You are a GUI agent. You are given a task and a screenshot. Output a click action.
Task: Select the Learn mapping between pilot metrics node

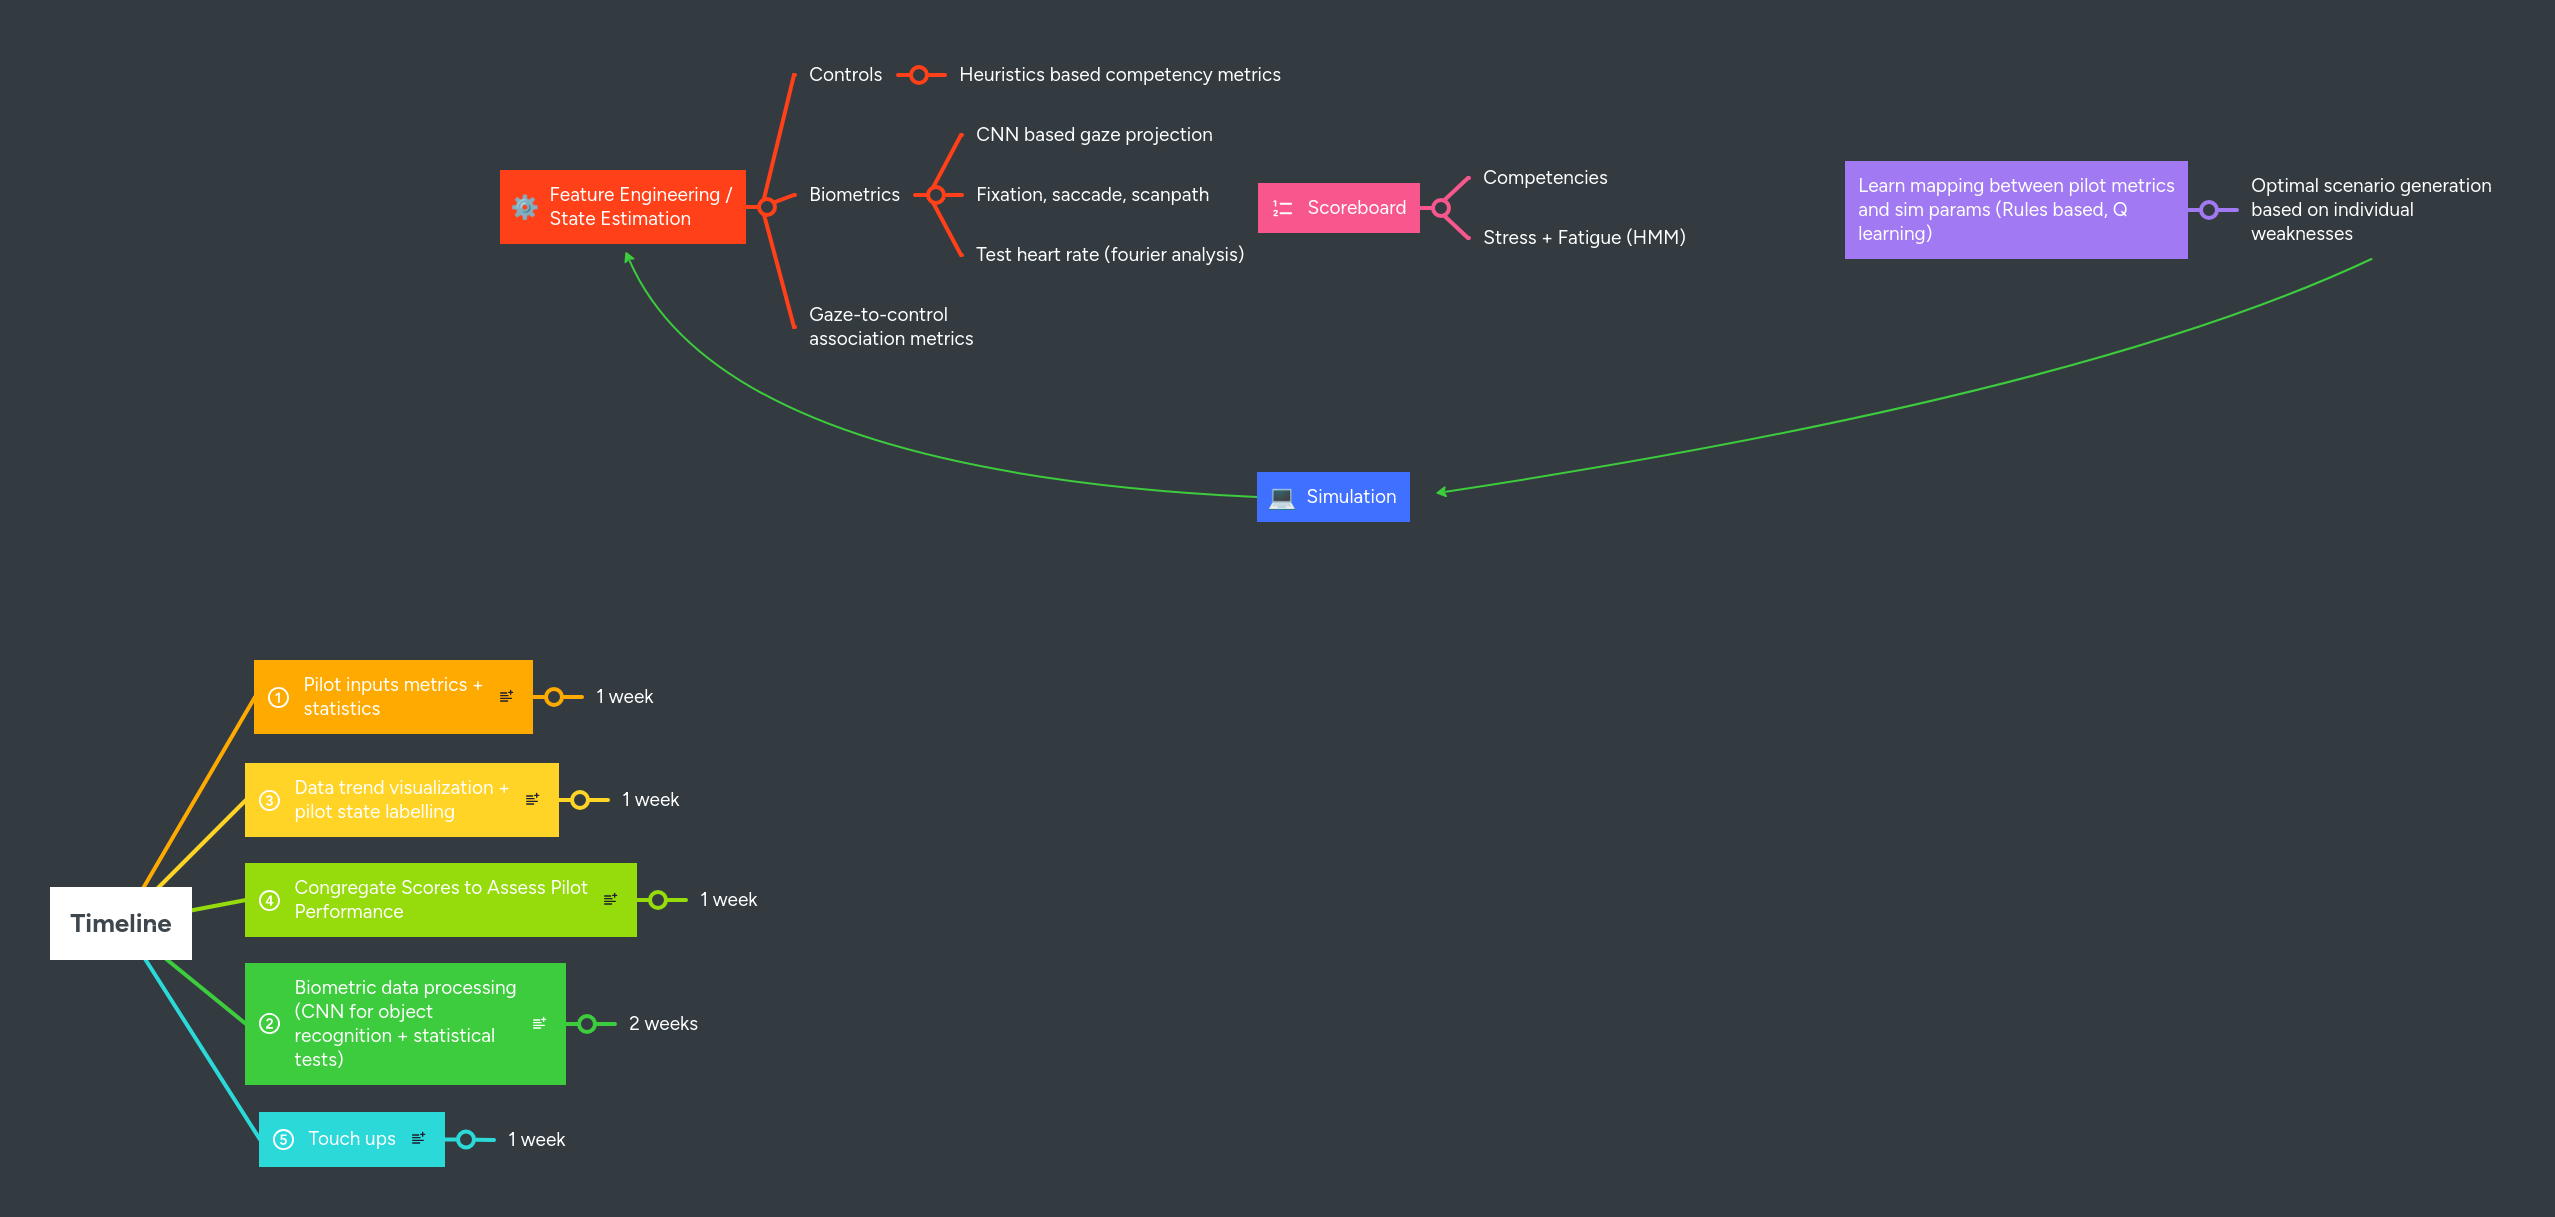pyautogui.click(x=2016, y=210)
